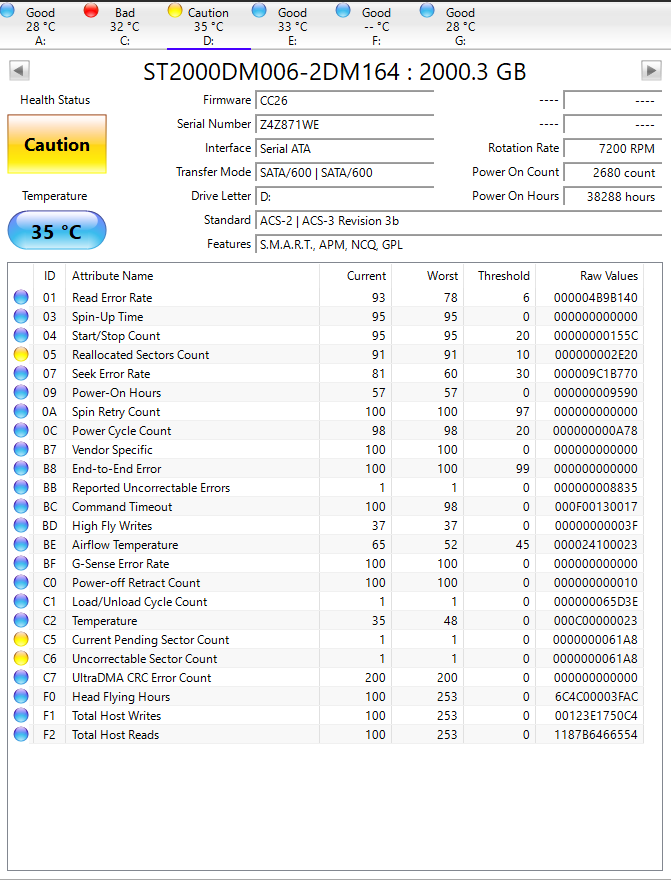671x880 pixels.
Task: Click the ID column header
Action: click(49, 276)
